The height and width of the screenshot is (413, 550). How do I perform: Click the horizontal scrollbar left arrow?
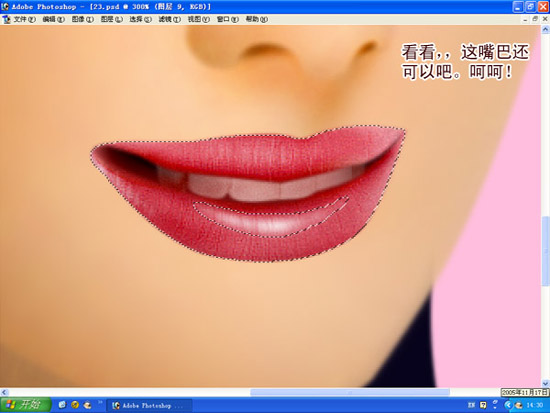4,392
